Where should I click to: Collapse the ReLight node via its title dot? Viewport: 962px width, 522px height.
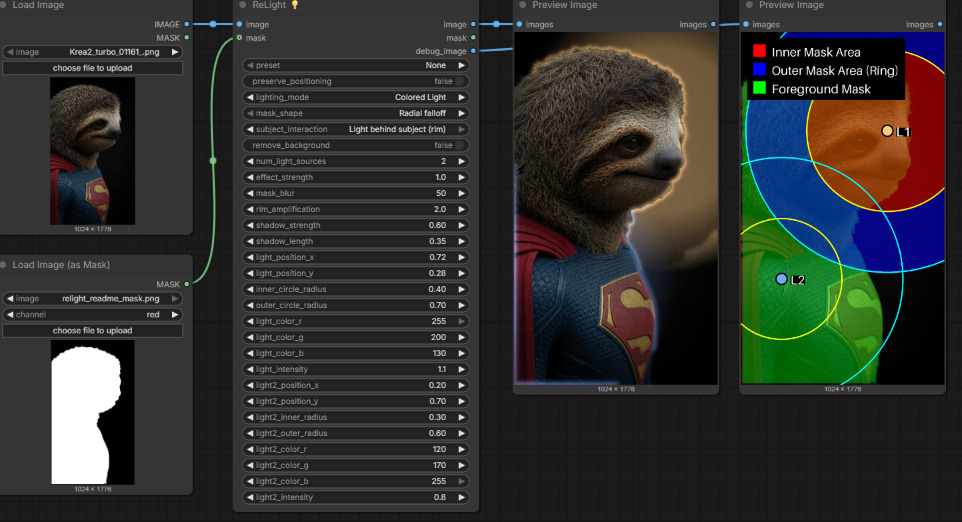click(243, 5)
